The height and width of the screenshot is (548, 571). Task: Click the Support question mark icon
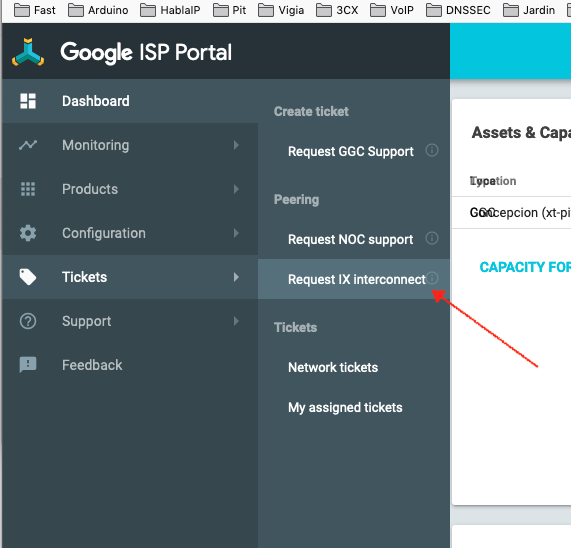pyautogui.click(x=28, y=321)
